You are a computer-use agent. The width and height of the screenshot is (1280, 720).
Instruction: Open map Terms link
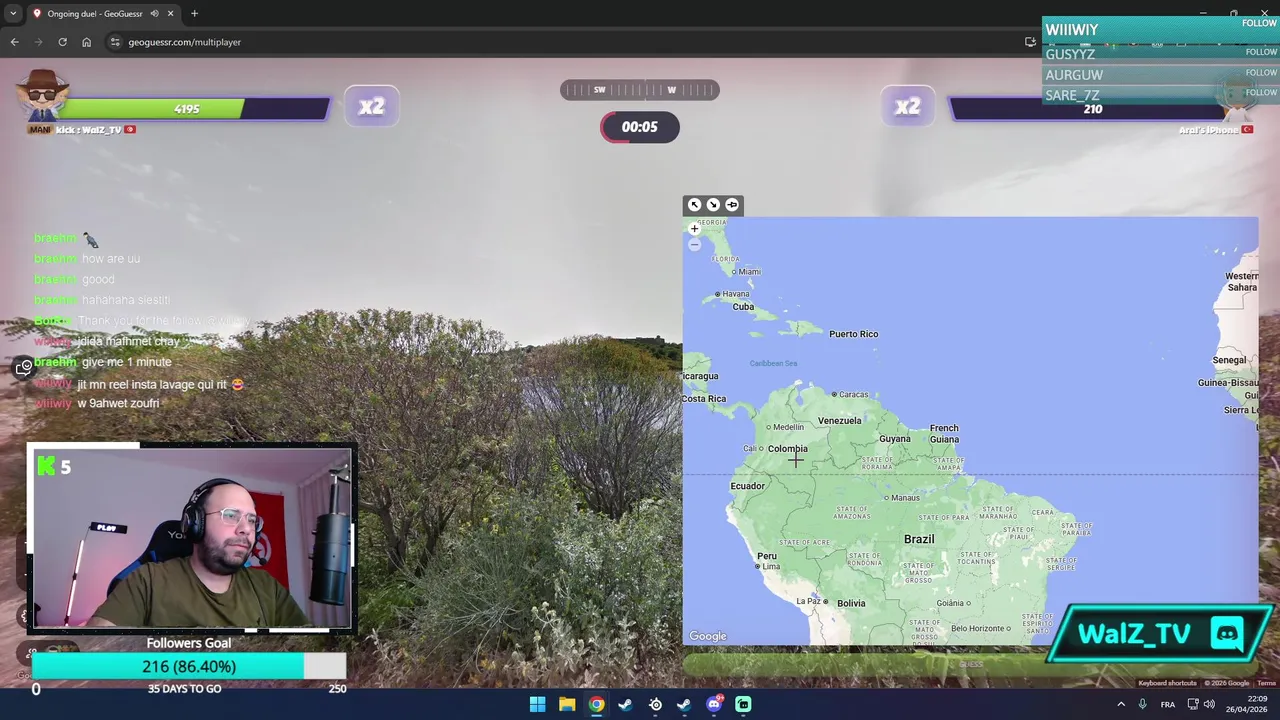click(1267, 683)
